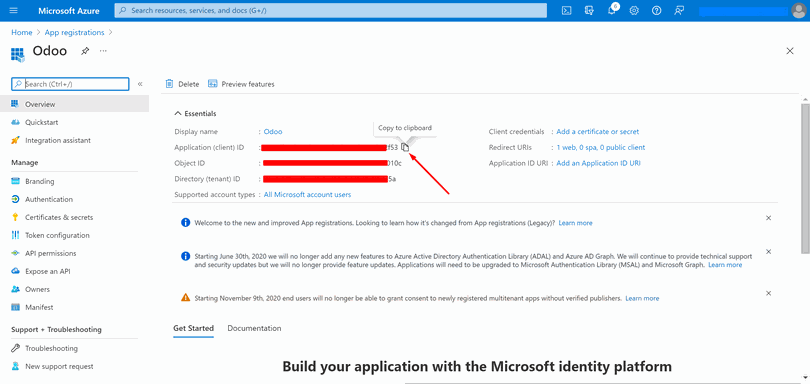Image resolution: width=810 pixels, height=384 pixels.
Task: Dismiss the welcome App registrations notice
Action: coord(768,218)
